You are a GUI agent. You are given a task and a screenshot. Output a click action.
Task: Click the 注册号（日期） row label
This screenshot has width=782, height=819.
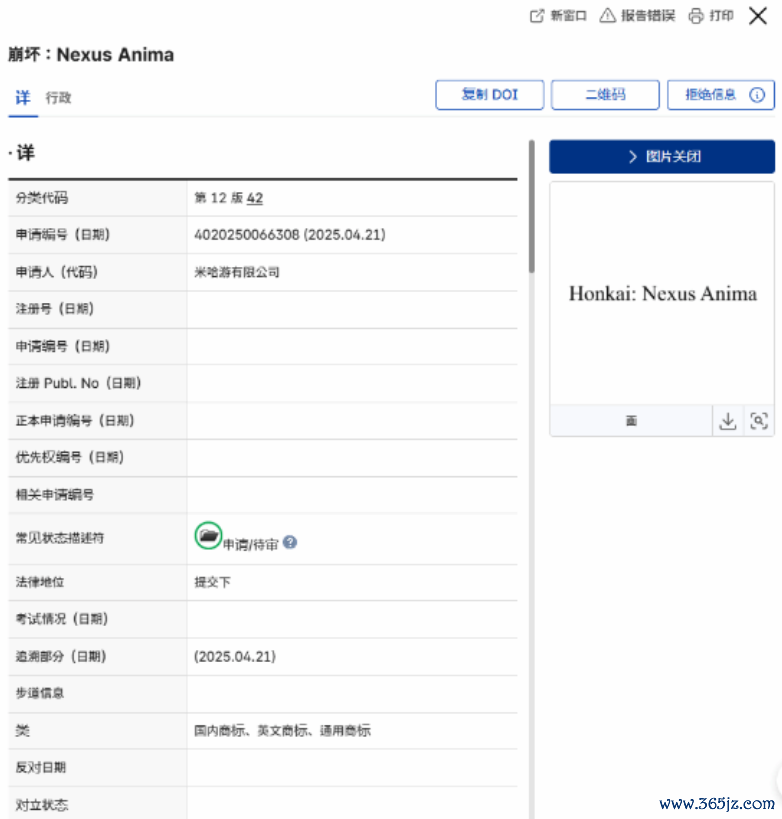click(54, 309)
